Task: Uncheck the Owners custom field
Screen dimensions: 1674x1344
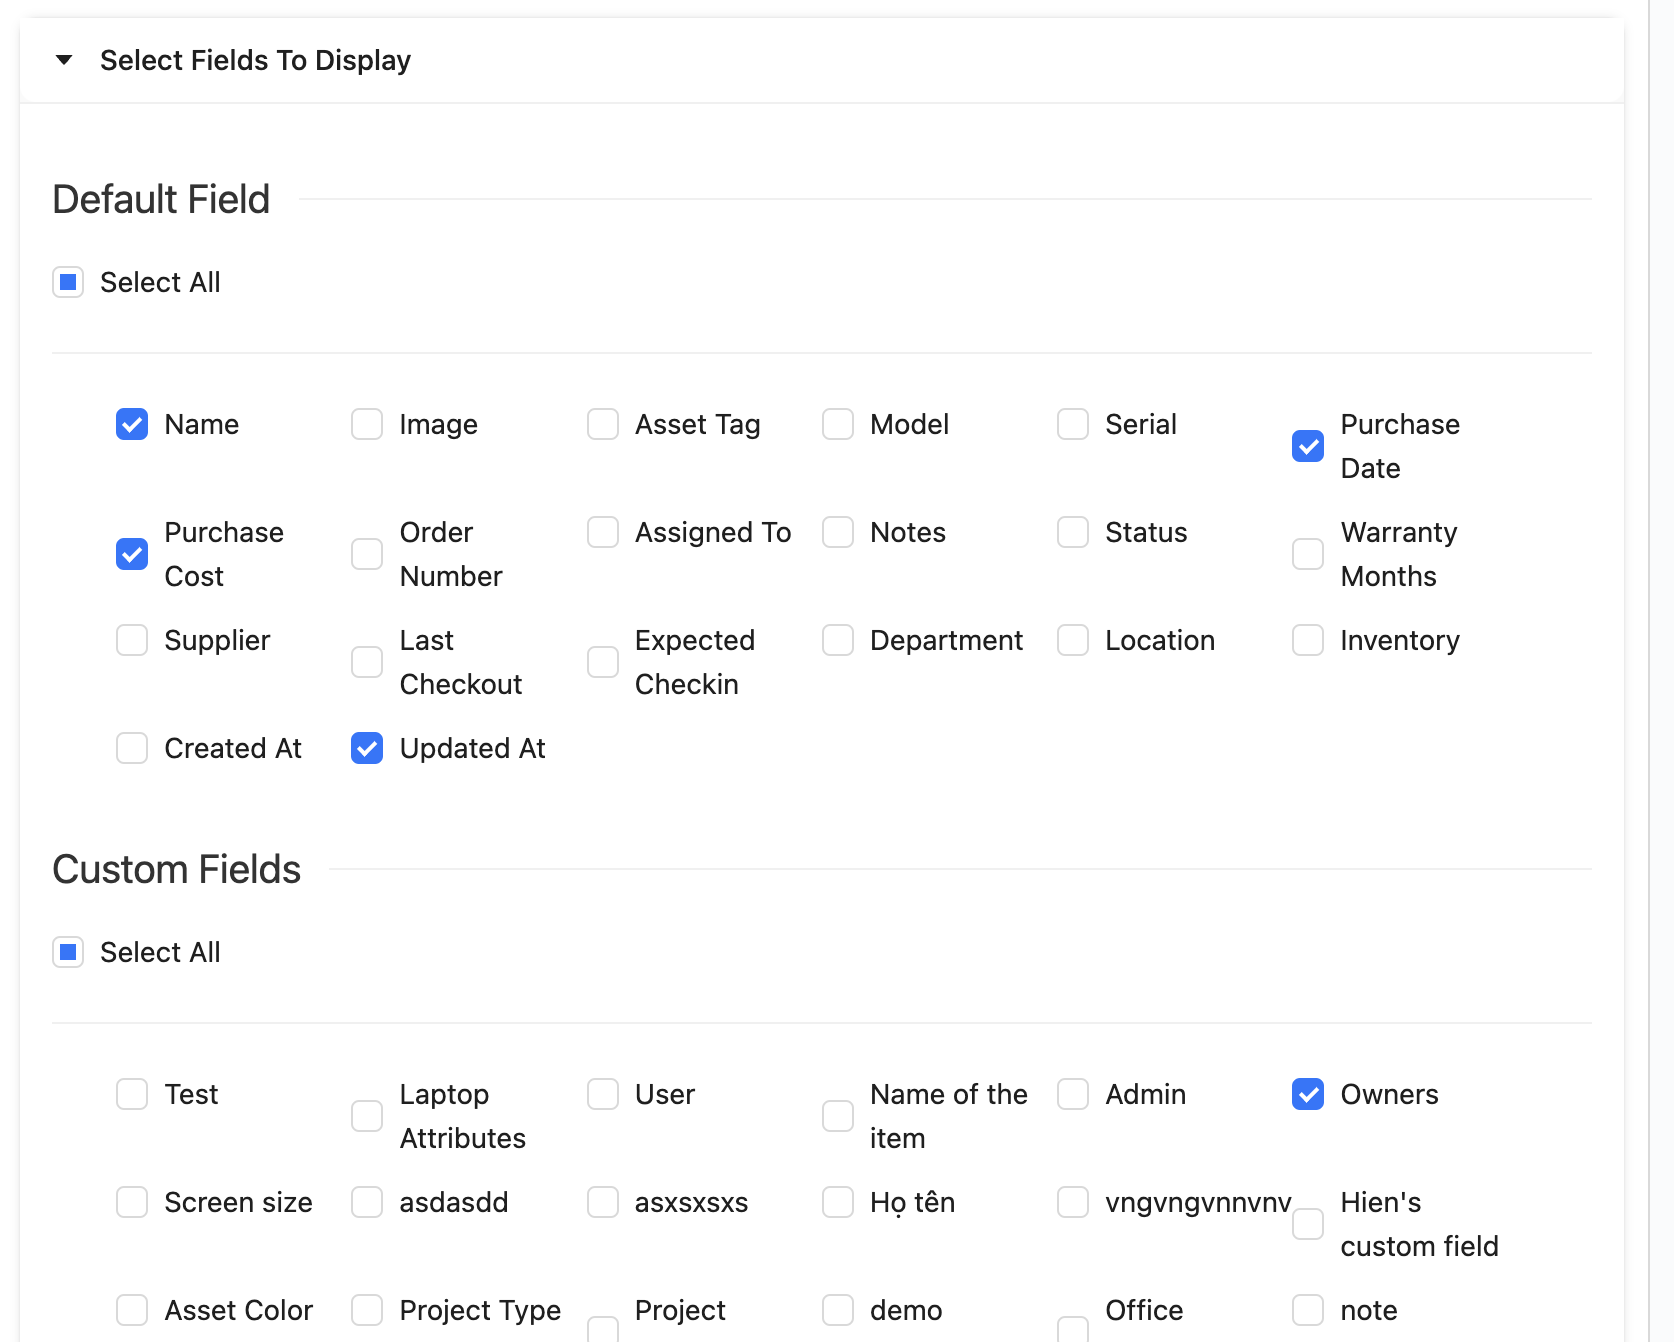Action: (x=1308, y=1095)
